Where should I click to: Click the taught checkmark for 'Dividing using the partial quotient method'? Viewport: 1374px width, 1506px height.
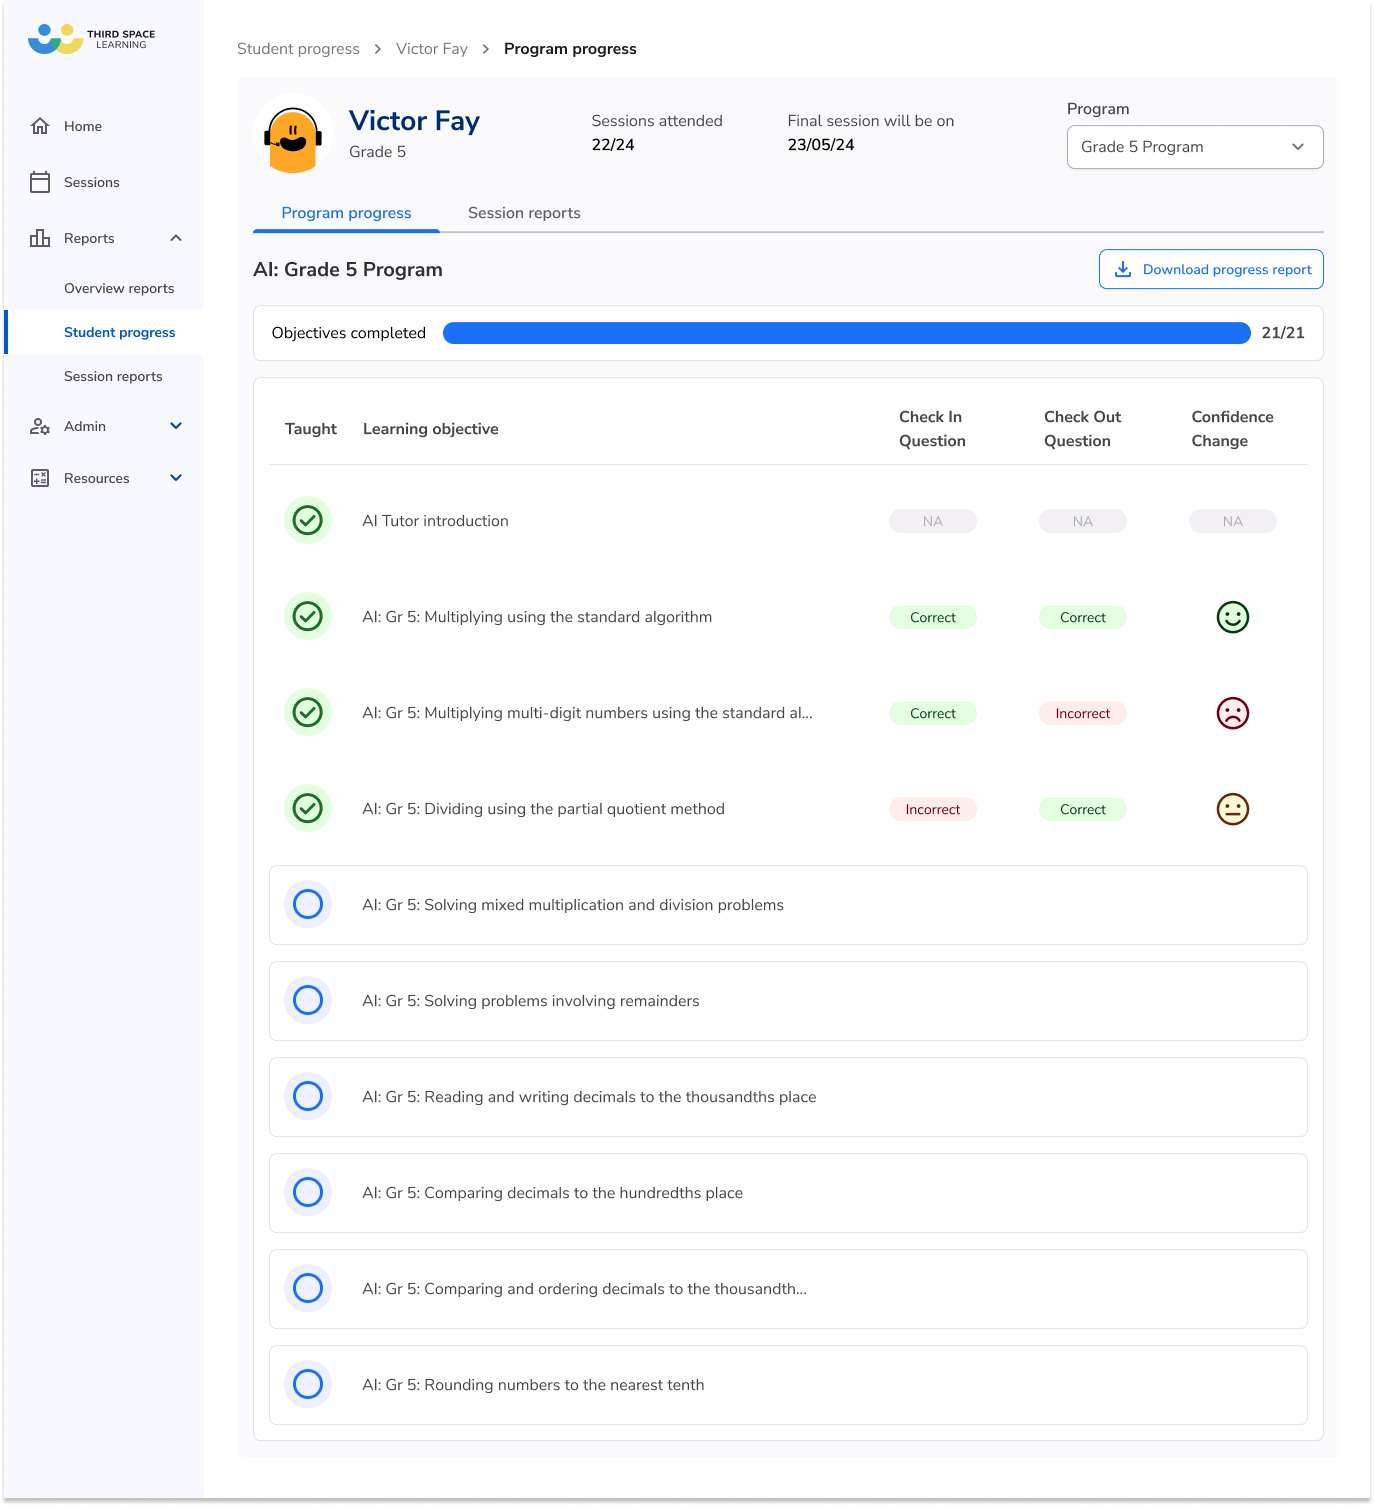307,808
